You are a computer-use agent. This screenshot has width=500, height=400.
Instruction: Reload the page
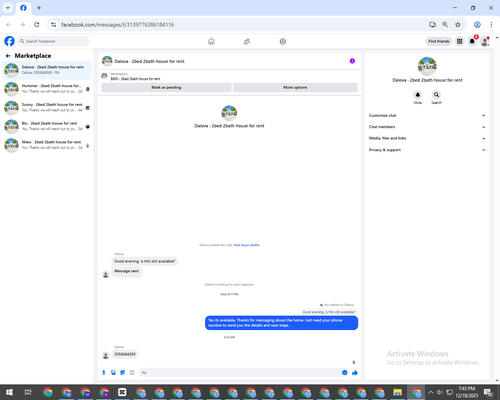37,25
